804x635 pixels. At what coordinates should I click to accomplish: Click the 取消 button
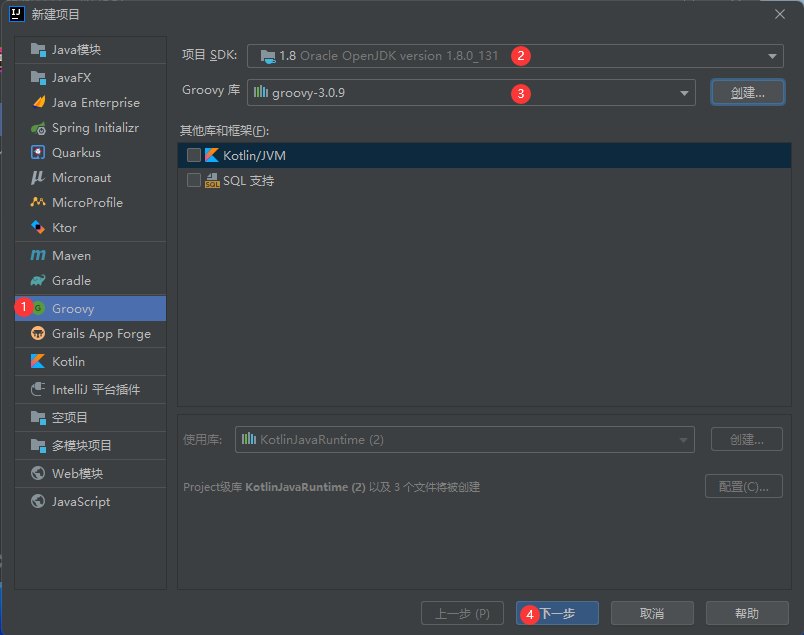tap(652, 613)
